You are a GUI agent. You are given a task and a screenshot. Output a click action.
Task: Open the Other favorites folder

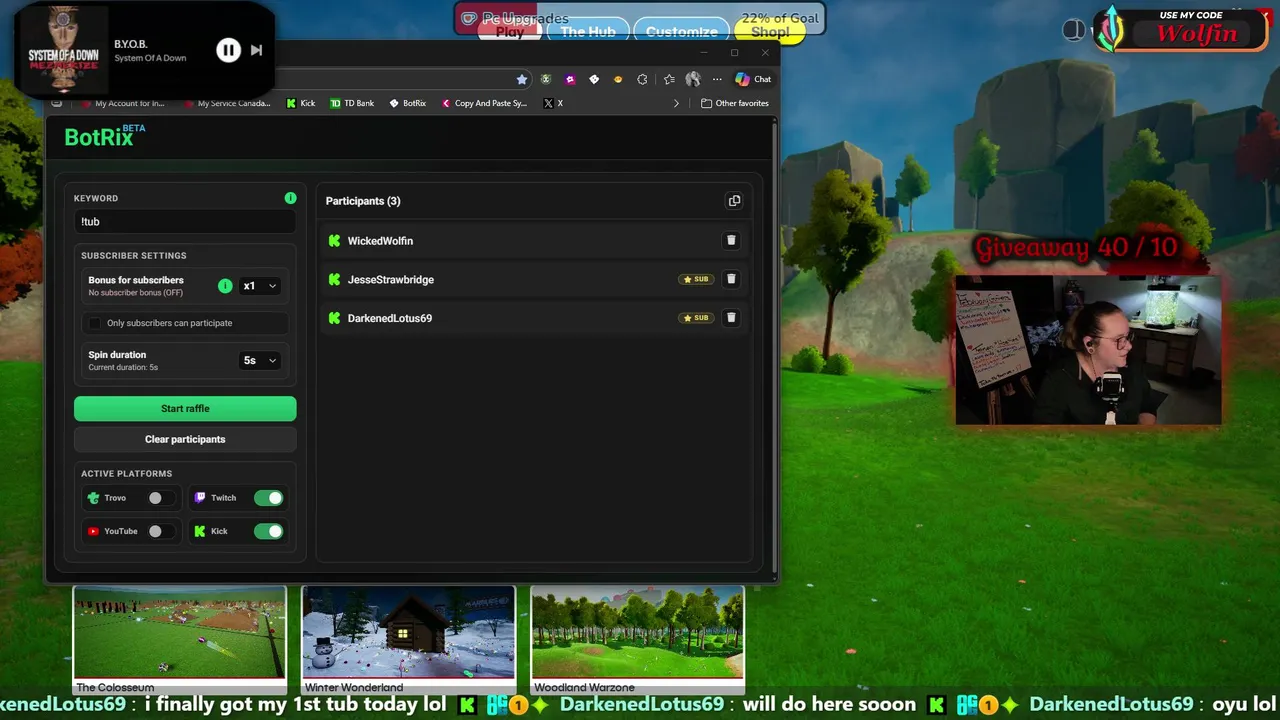tap(735, 103)
